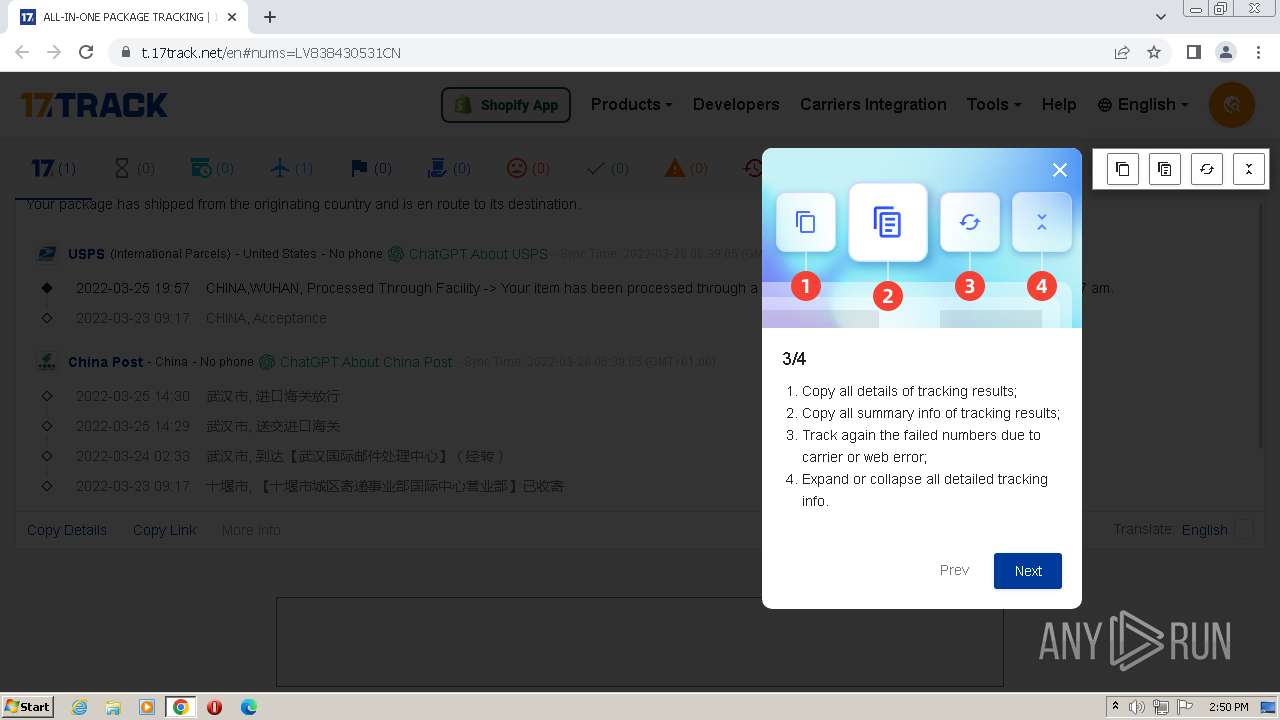Show hidden tray icons arrow
This screenshot has width=1280, height=720.
pyautogui.click(x=1115, y=707)
